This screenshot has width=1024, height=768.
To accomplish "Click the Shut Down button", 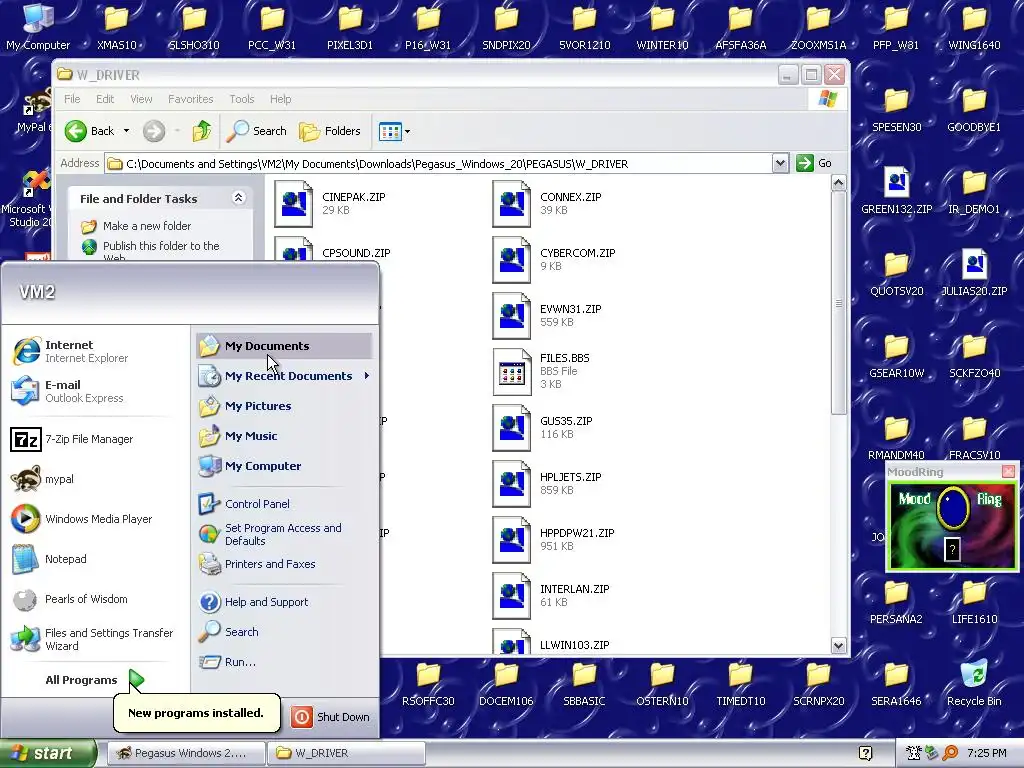I will (330, 717).
